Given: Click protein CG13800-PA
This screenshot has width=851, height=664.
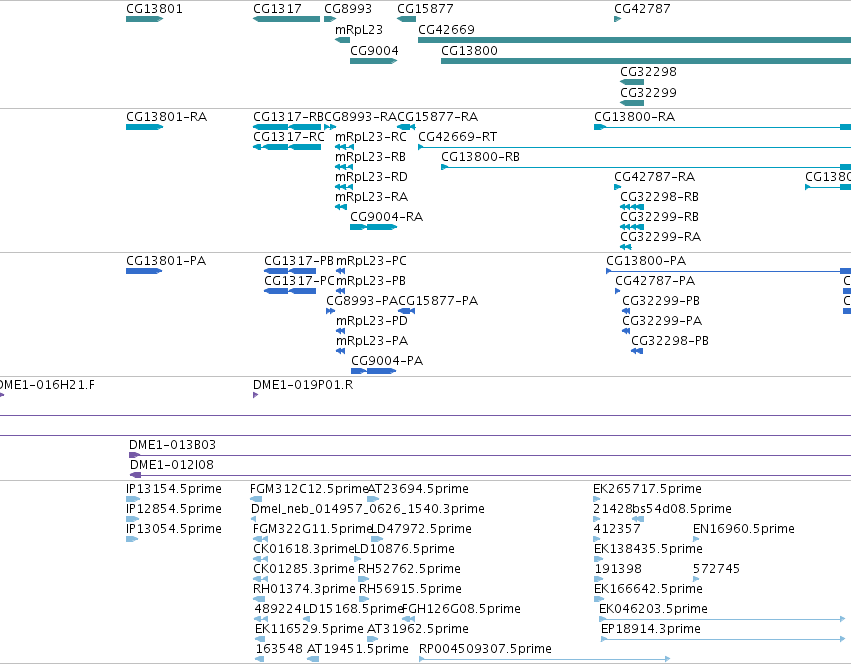Looking at the screenshot, I should 646,261.
